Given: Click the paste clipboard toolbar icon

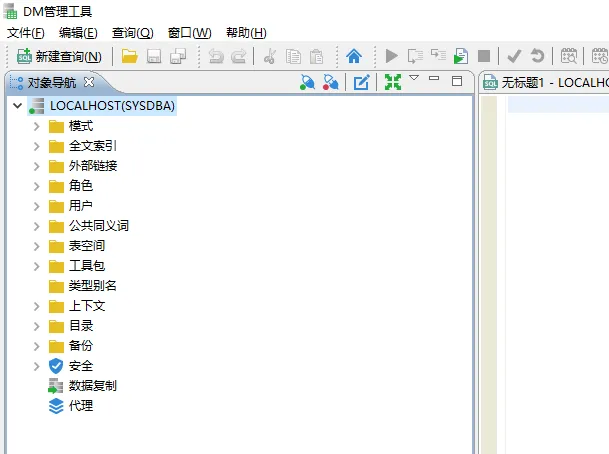Looking at the screenshot, I should 316,57.
